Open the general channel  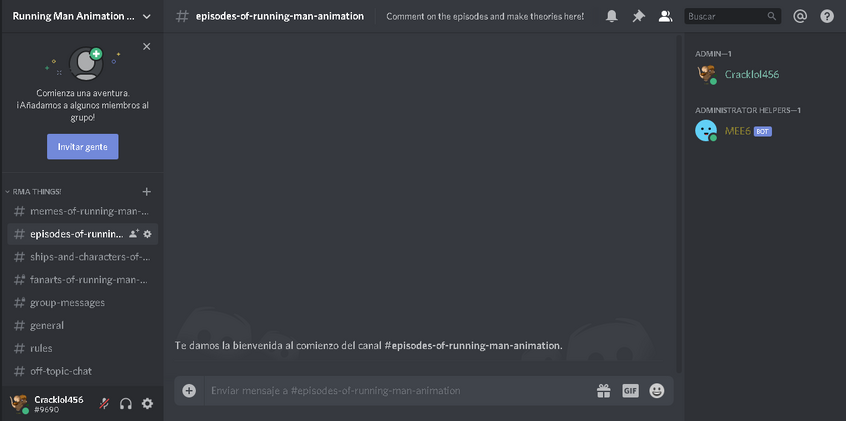click(x=47, y=325)
